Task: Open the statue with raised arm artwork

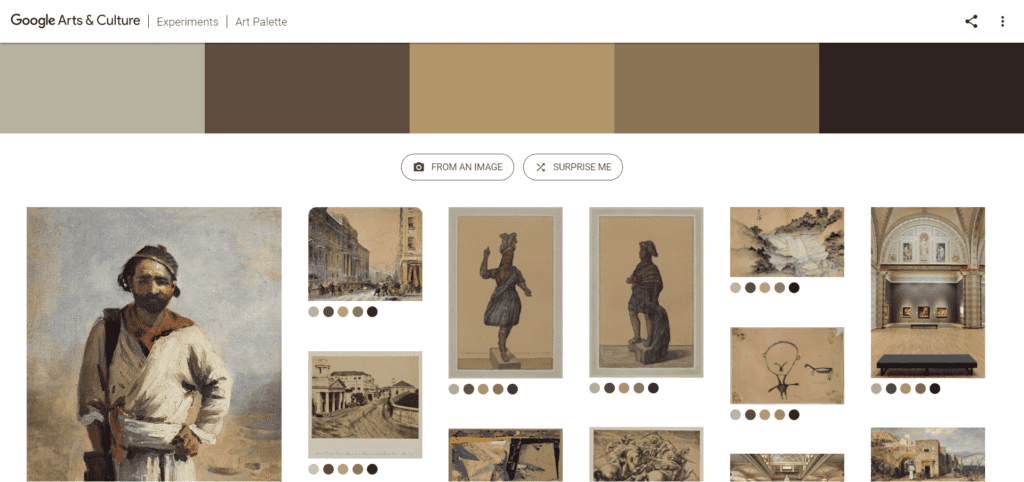Action: [505, 293]
